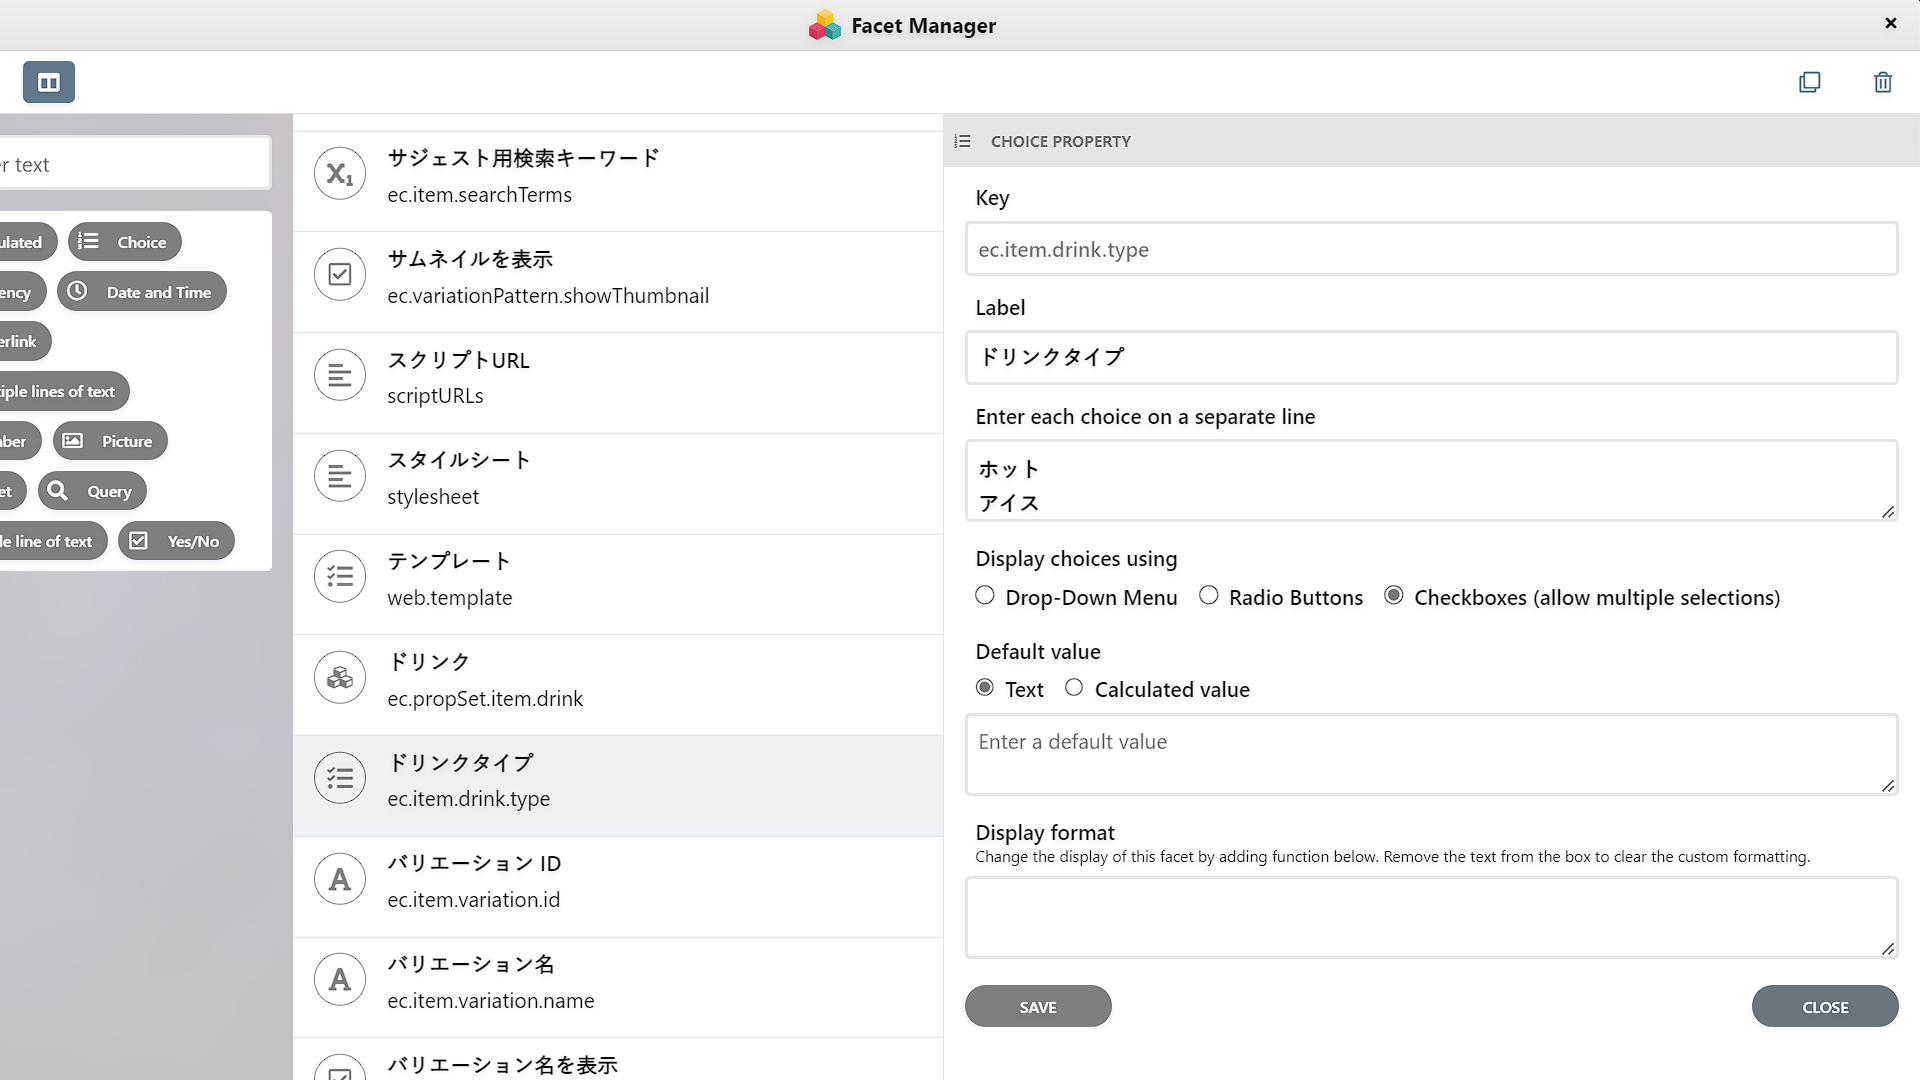Click the Choice facet type chip

pos(125,242)
